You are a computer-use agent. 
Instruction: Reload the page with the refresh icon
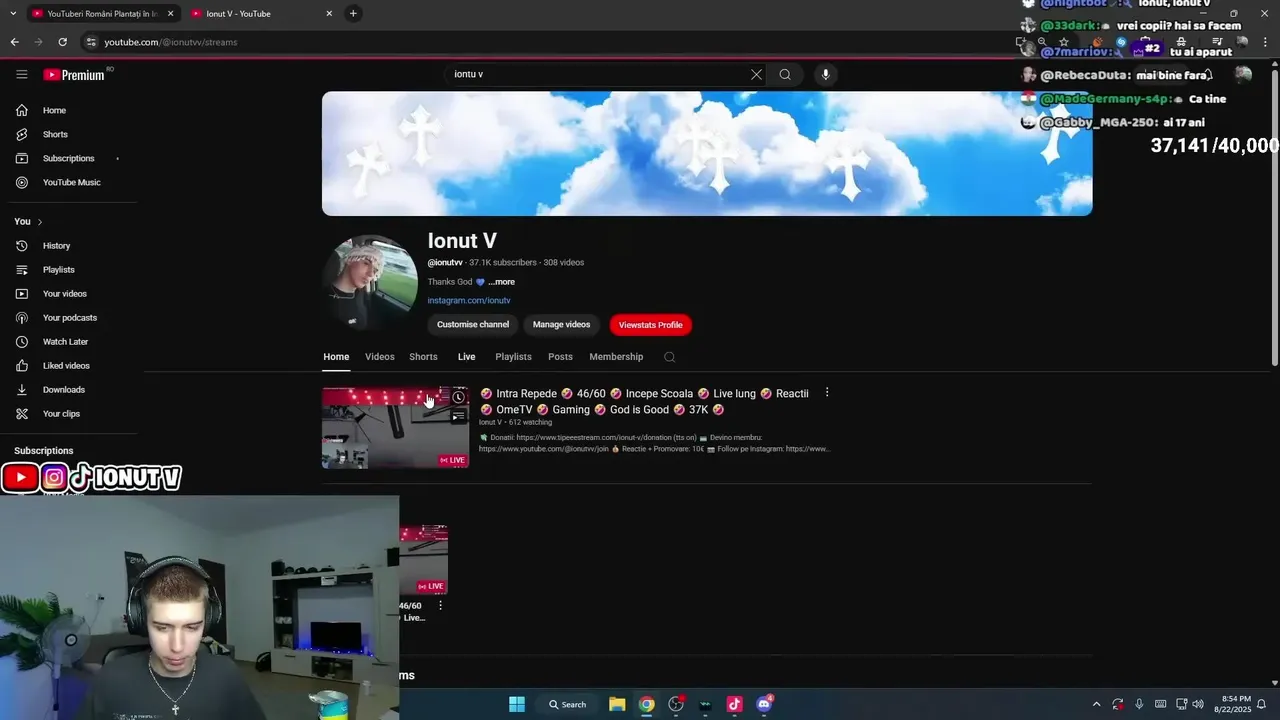coord(62,42)
